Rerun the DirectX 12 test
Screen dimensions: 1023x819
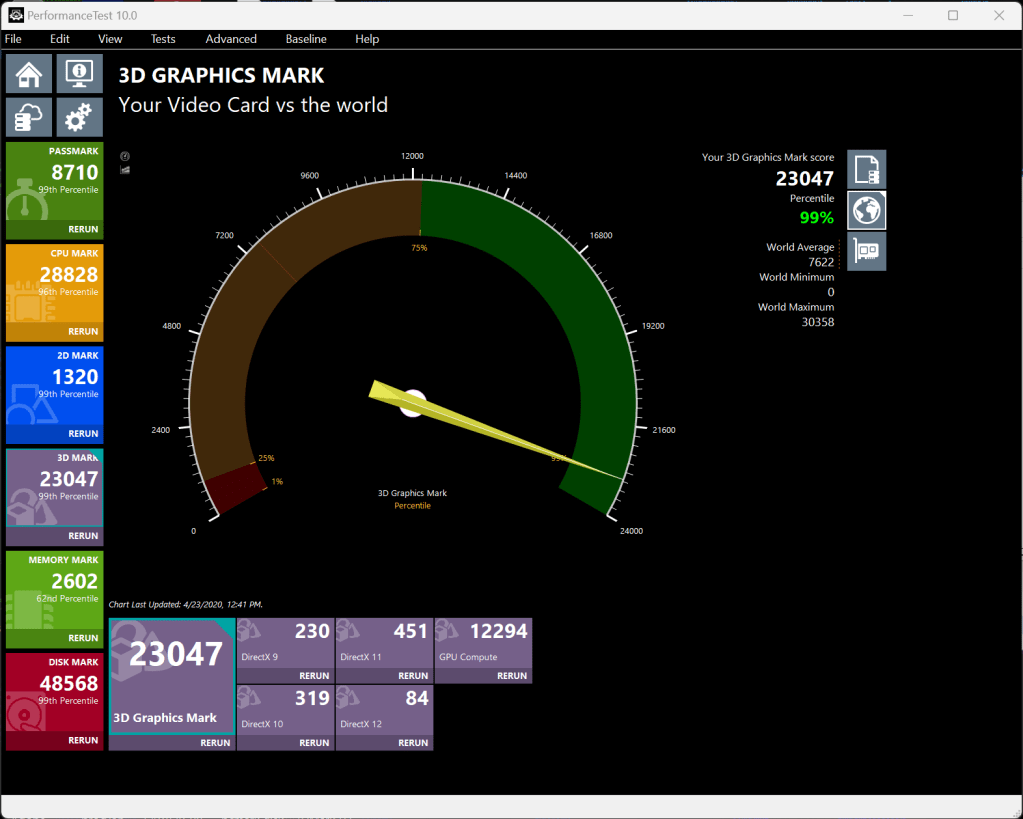click(x=413, y=743)
